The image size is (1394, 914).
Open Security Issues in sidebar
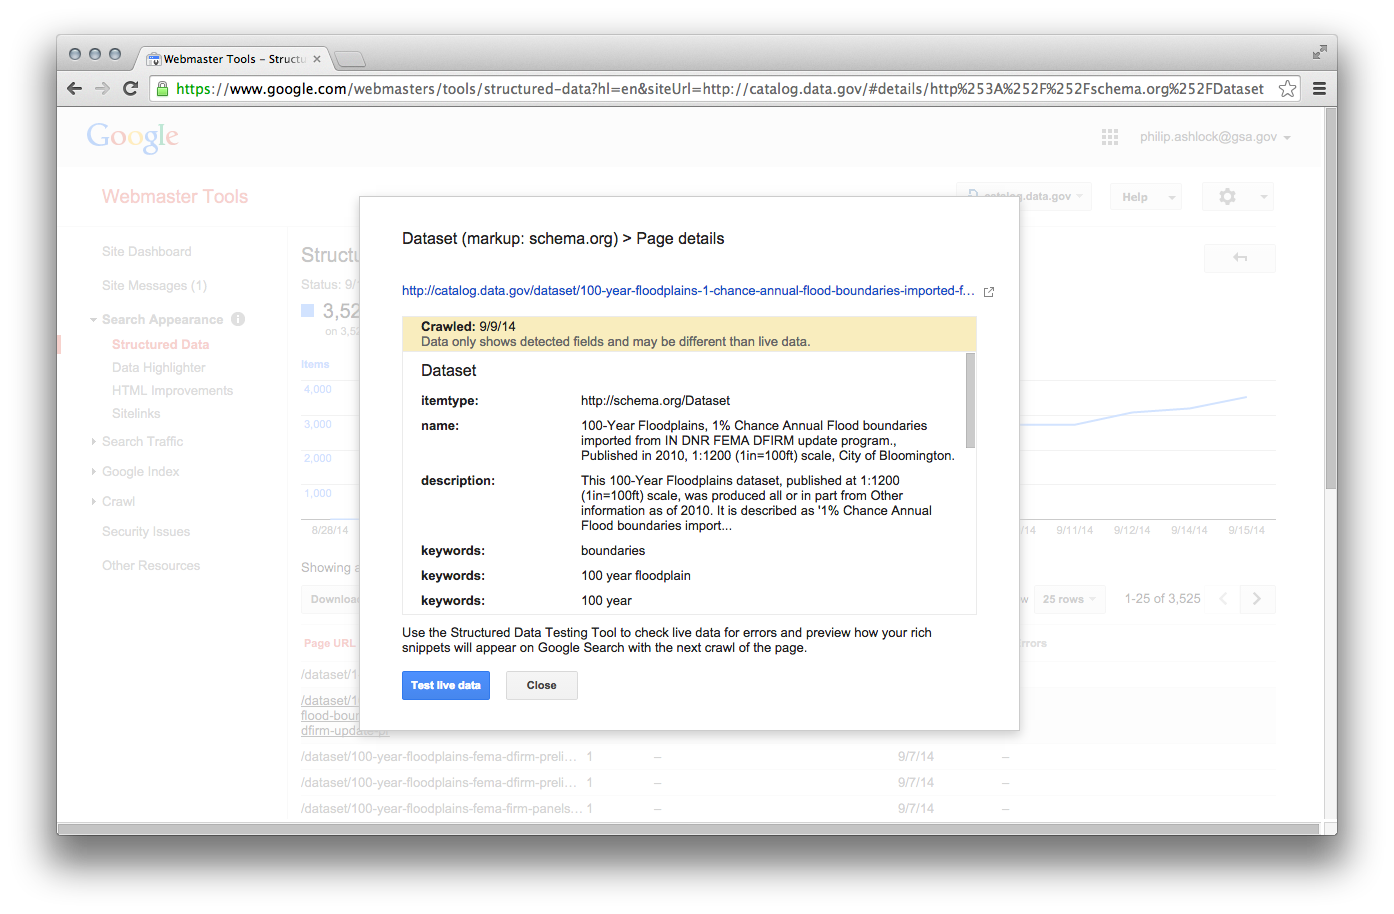pos(146,531)
